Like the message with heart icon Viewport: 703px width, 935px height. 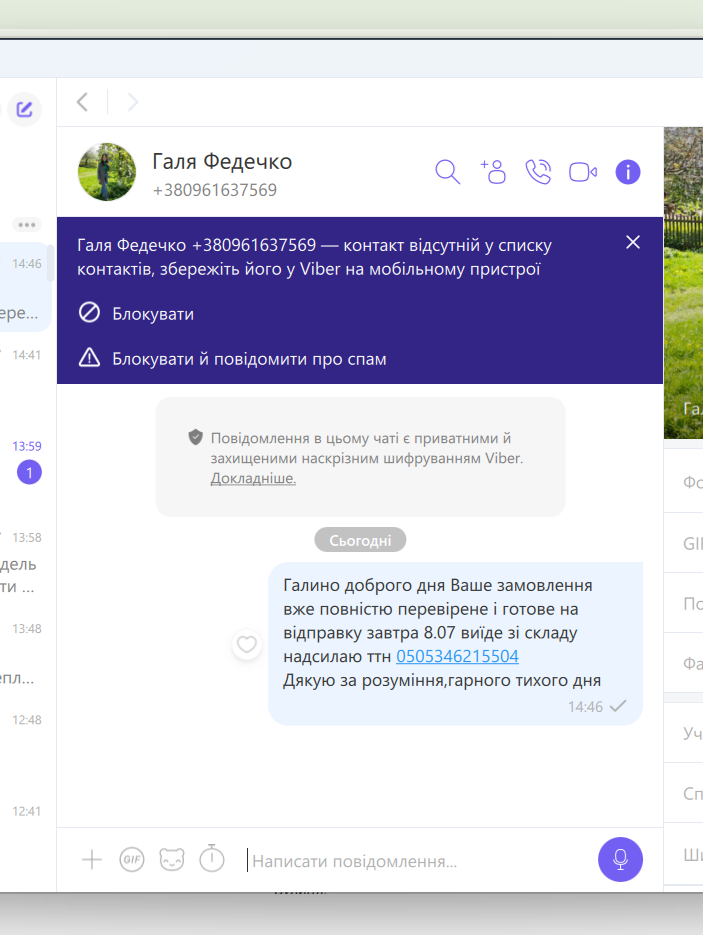point(246,645)
